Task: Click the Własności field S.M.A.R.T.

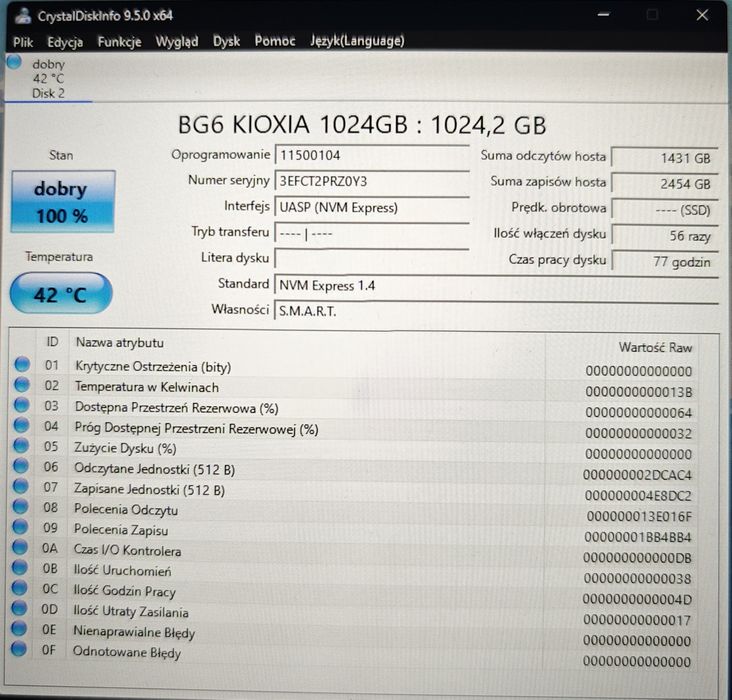Action: [496, 311]
